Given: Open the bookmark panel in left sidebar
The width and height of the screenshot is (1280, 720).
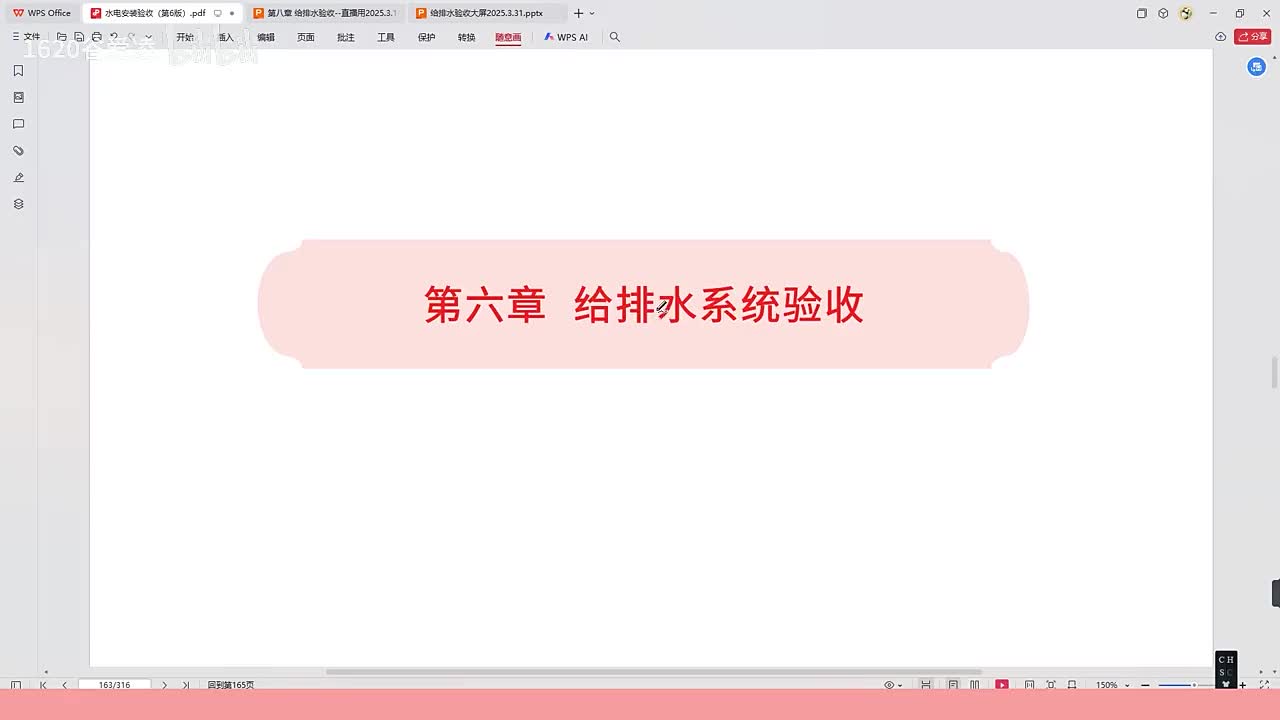Looking at the screenshot, I should [18, 71].
